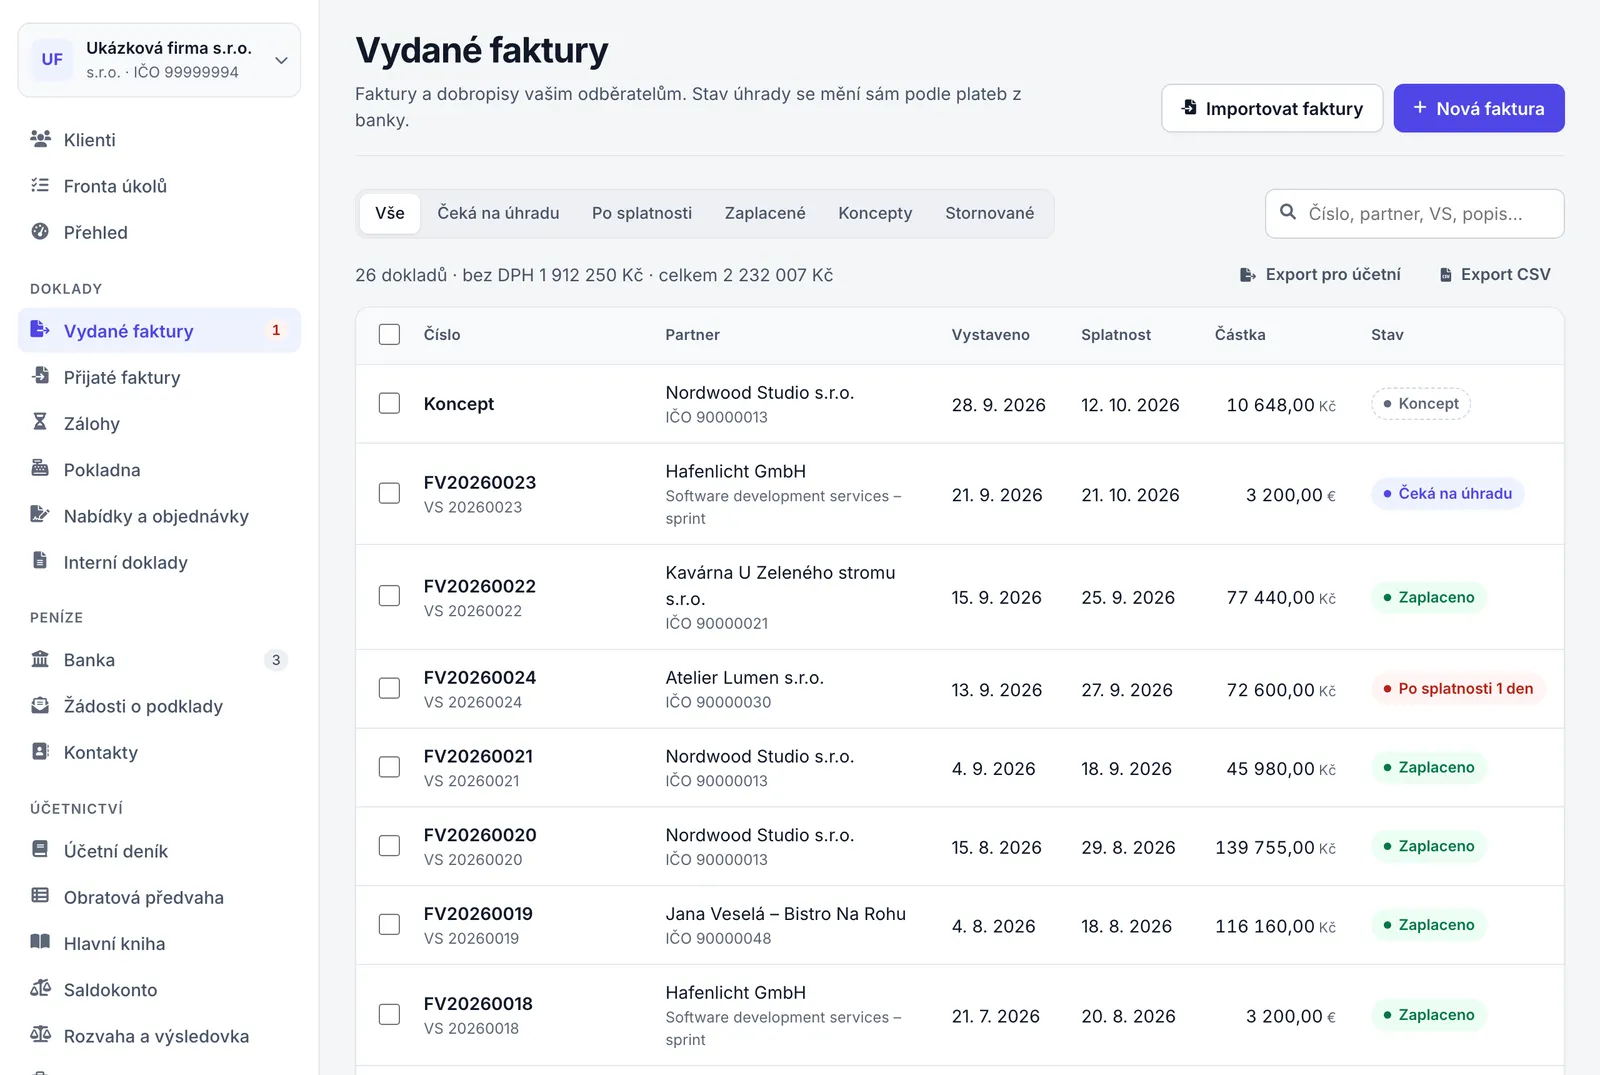This screenshot has height=1075, width=1600.
Task: Click the Partner column header
Action: tap(692, 335)
